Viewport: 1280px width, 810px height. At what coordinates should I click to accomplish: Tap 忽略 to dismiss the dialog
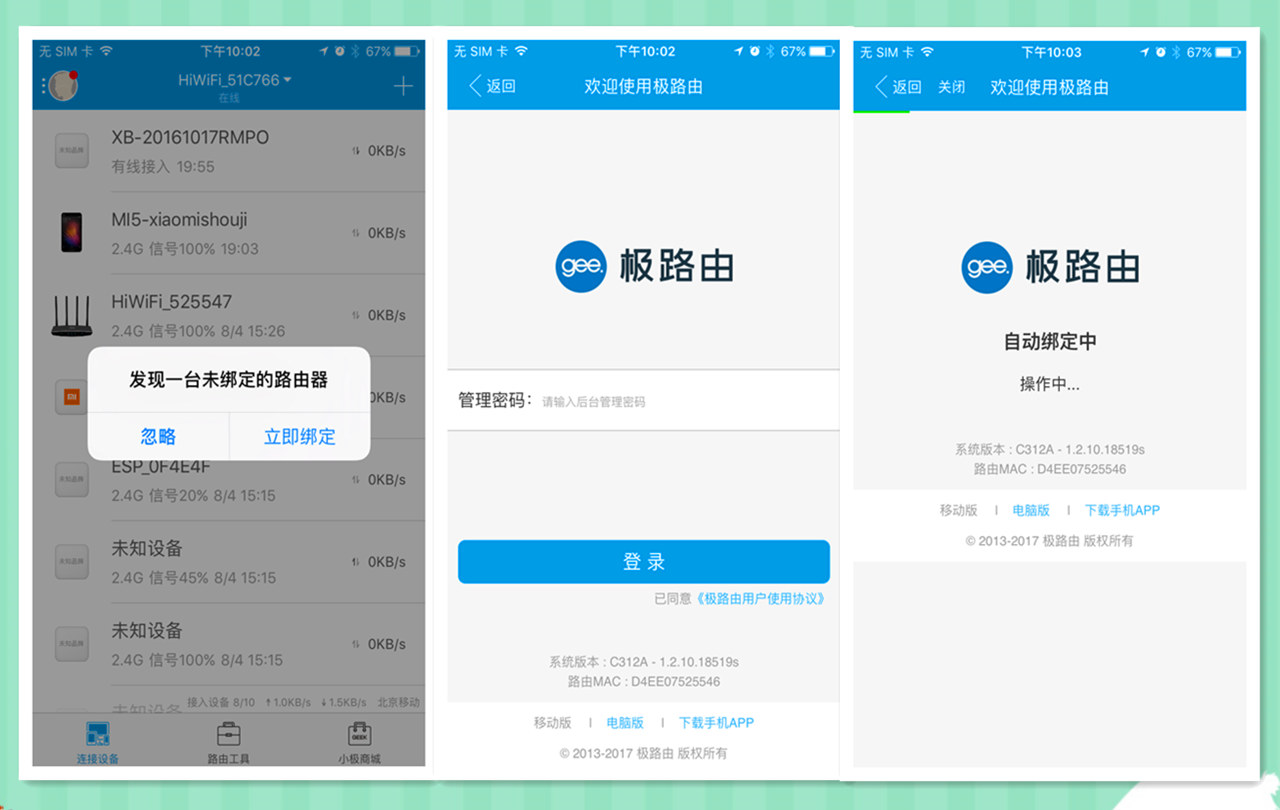[x=158, y=436]
